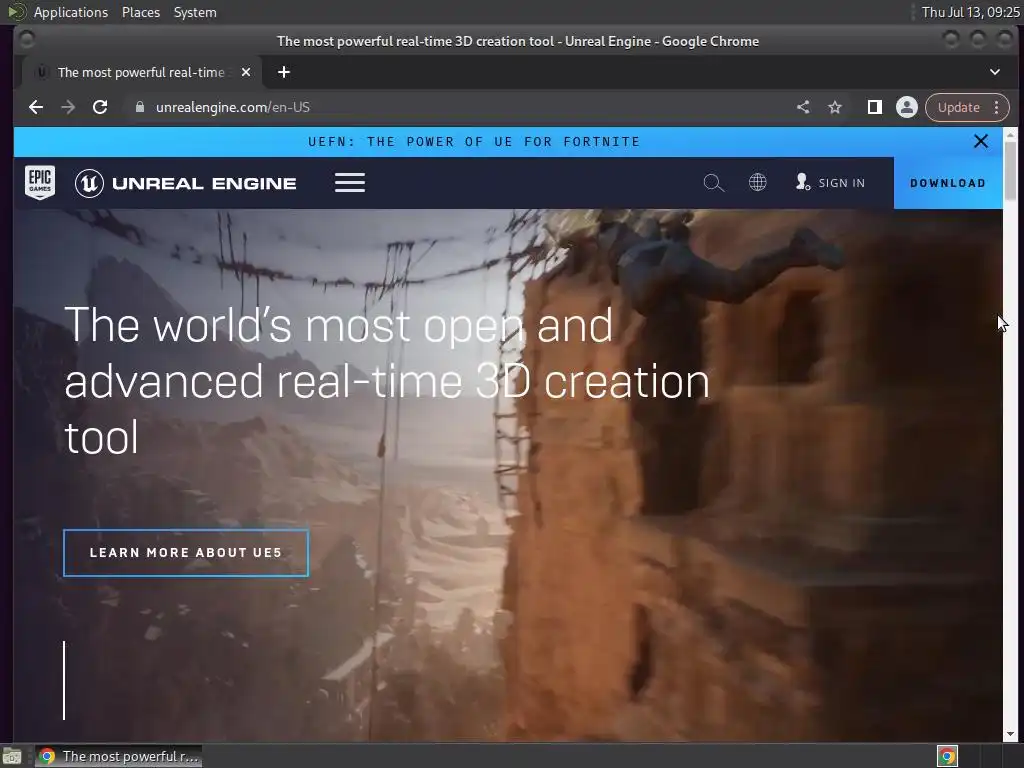This screenshot has height=768, width=1024.
Task: Open the hamburger navigation menu
Action: pos(350,183)
